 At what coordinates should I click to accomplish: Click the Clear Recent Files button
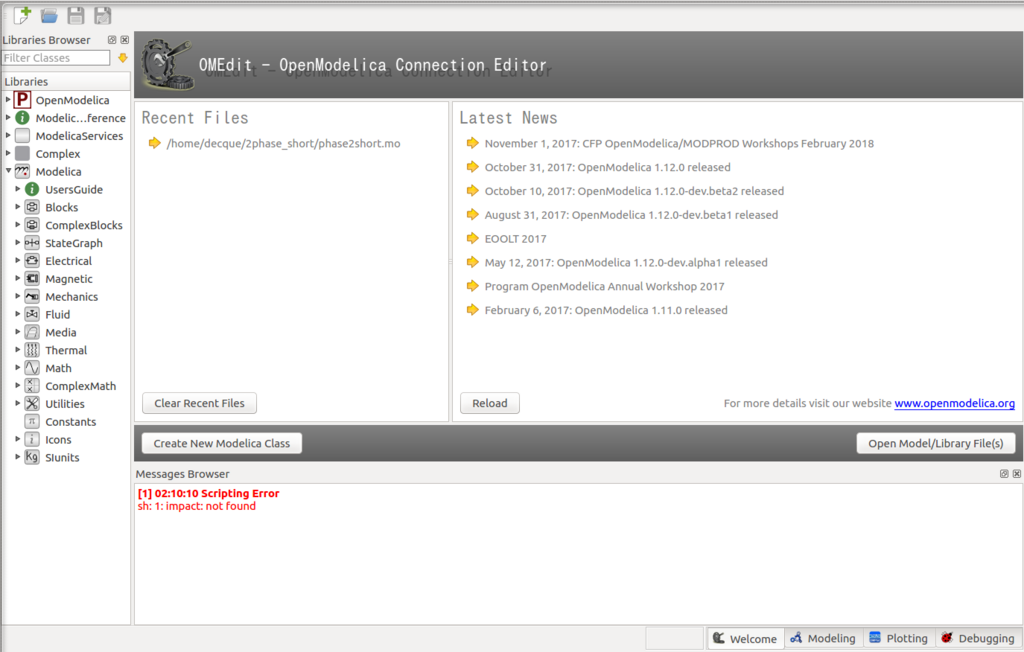click(x=199, y=403)
